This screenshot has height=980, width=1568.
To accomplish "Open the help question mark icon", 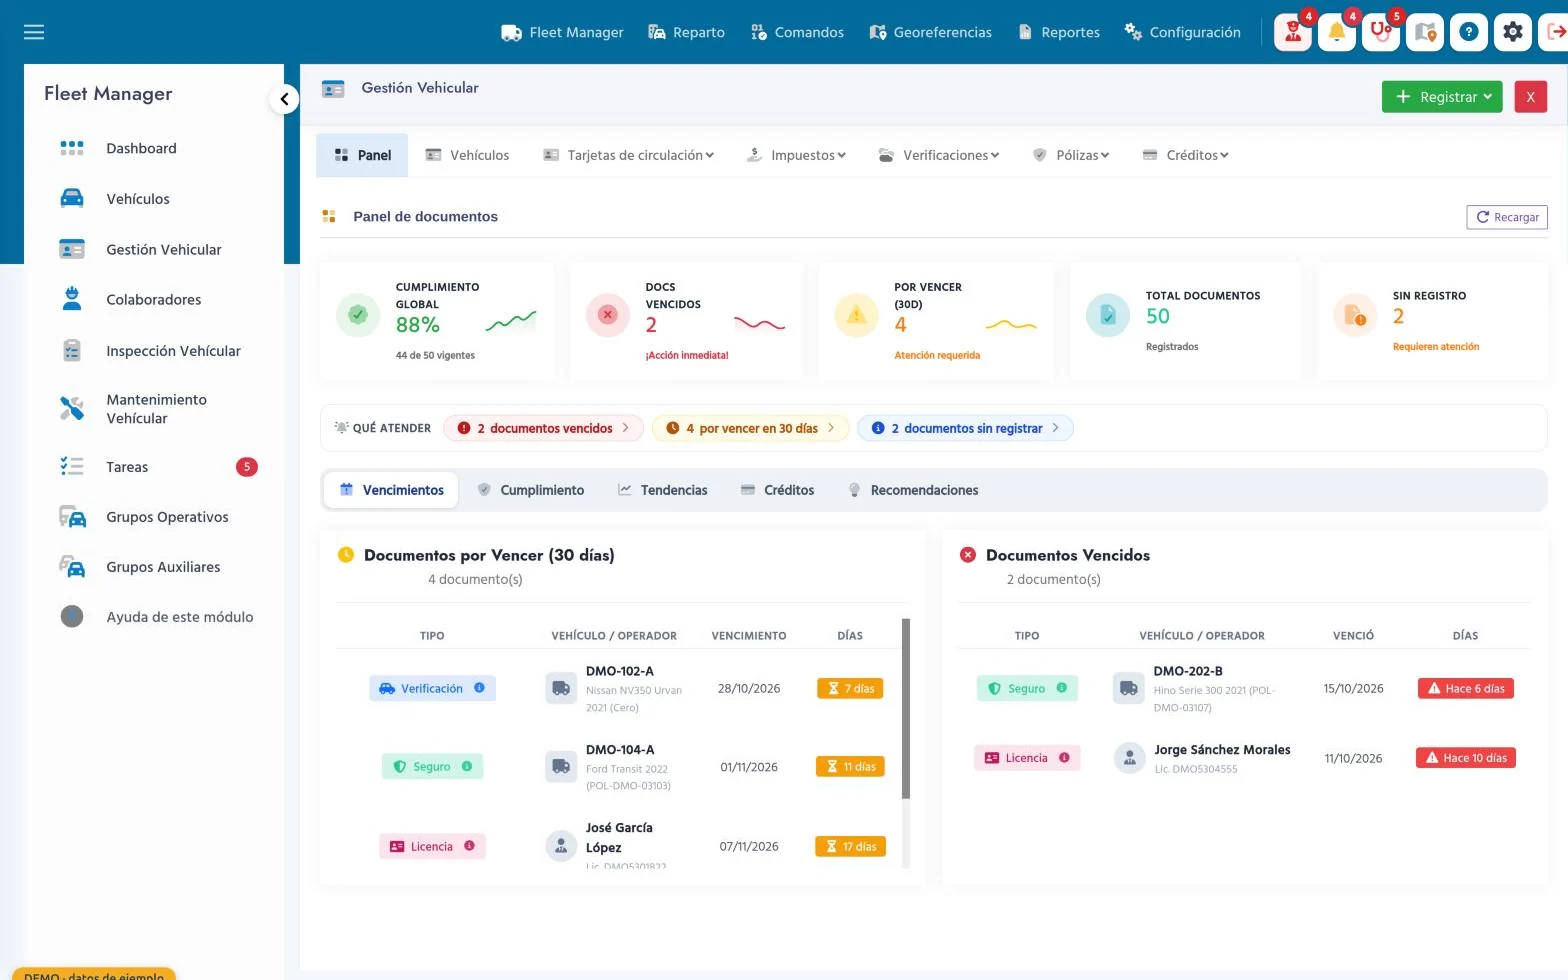I will click(1469, 32).
